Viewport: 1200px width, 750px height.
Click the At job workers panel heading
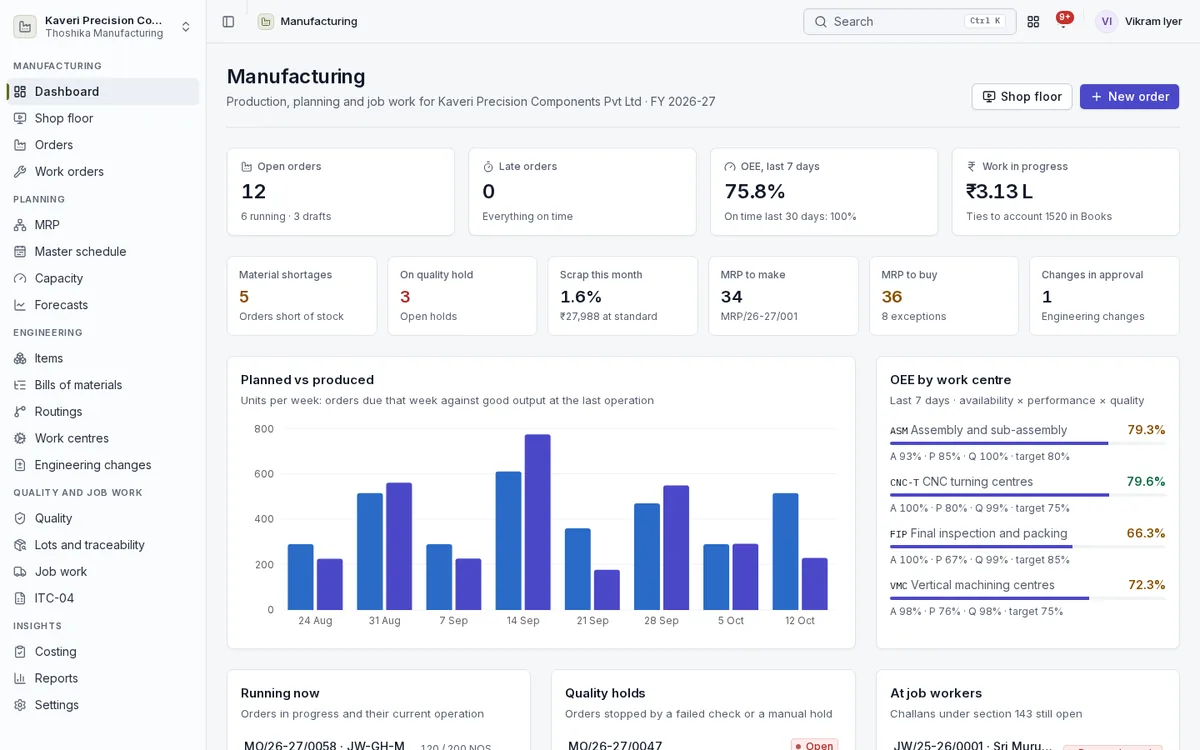936,693
